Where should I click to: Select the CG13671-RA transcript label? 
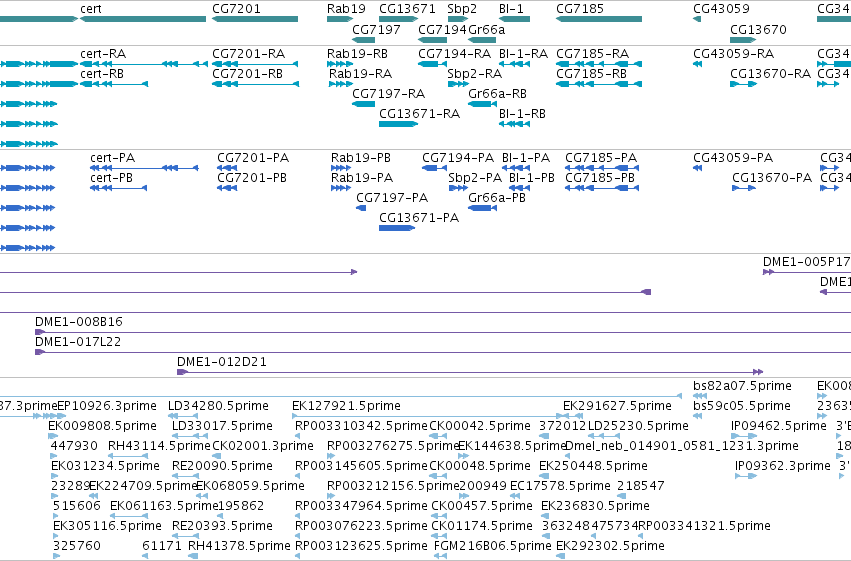tap(420, 114)
